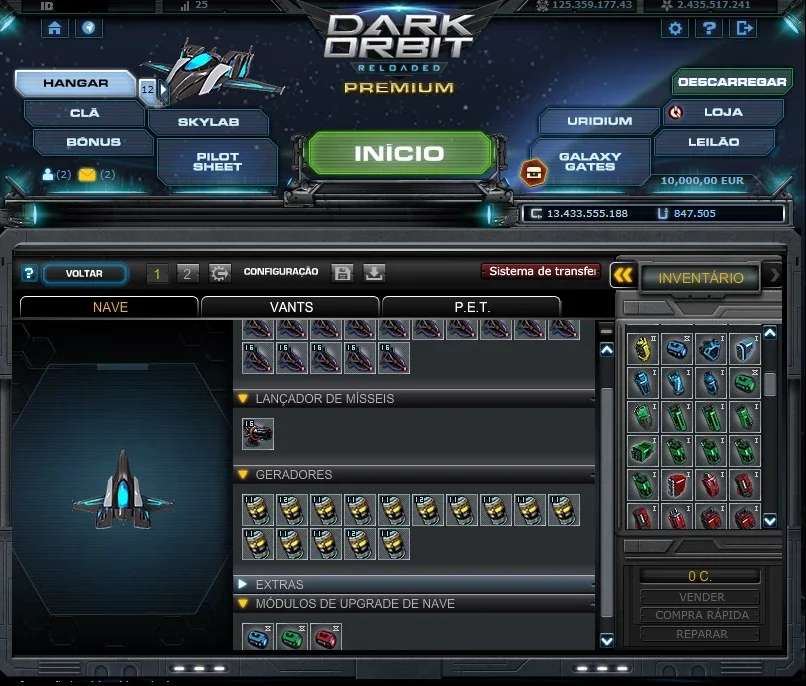Image resolution: width=806 pixels, height=686 pixels.
Task: Select the green ship upgrade module
Action: [x=292, y=638]
